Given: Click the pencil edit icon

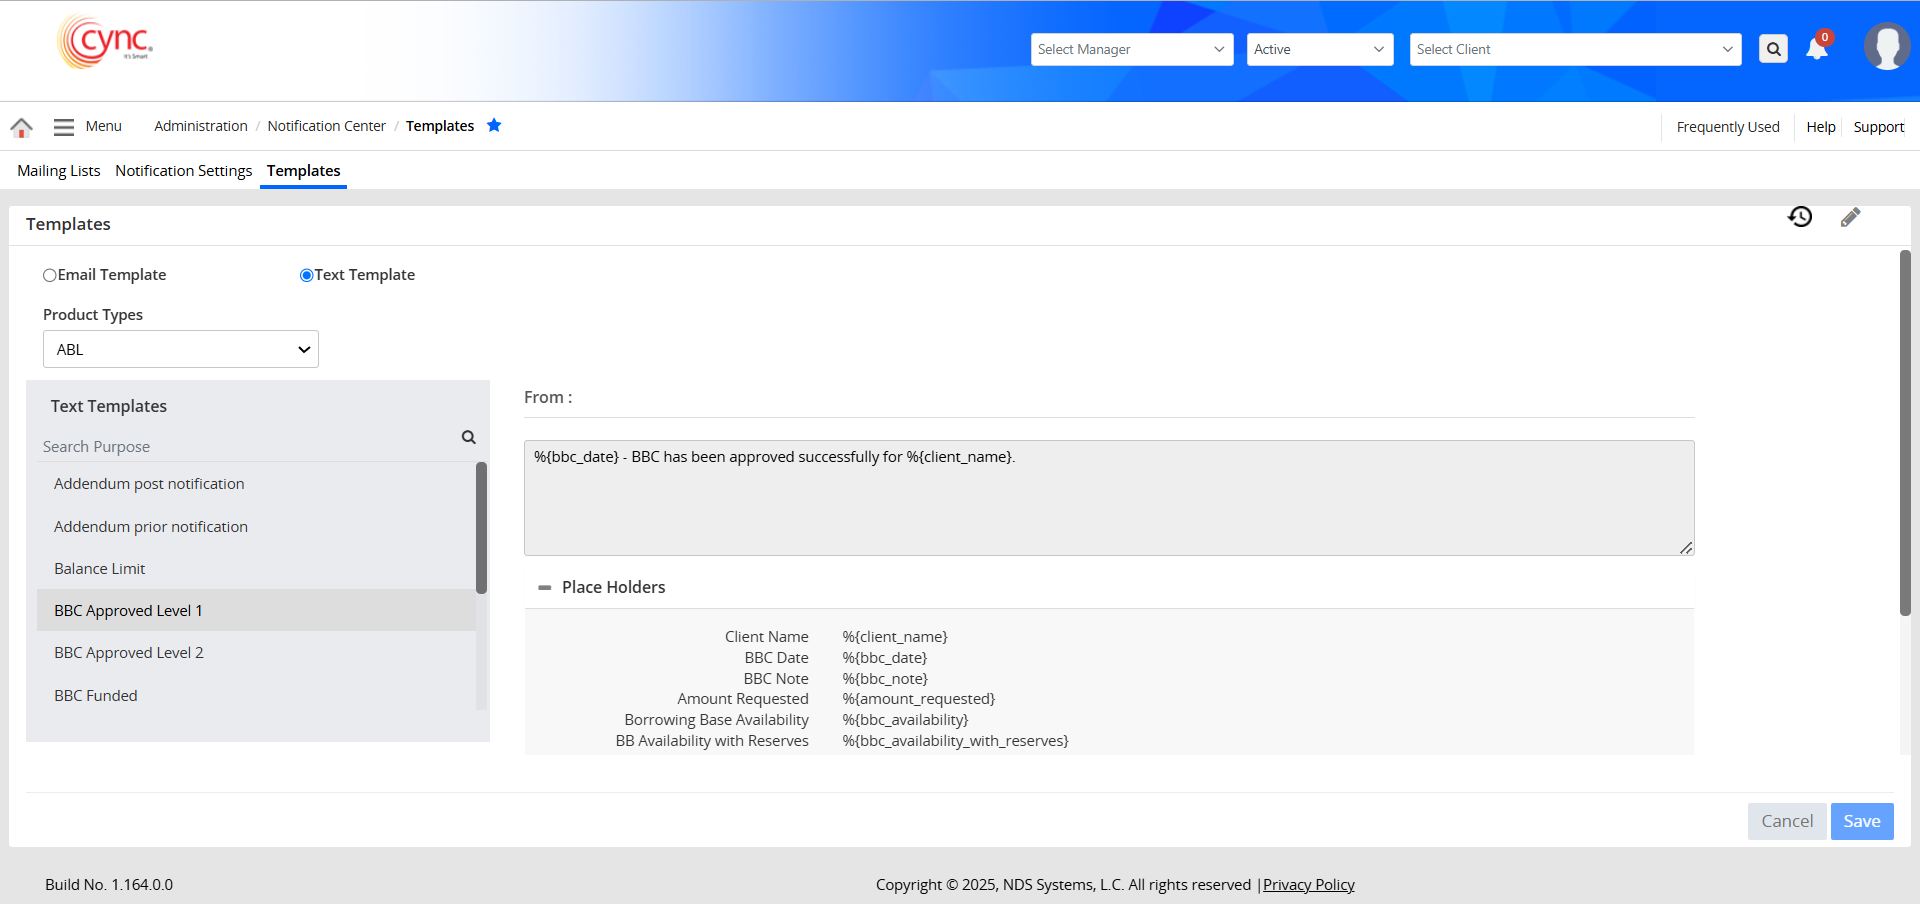Looking at the screenshot, I should tap(1850, 217).
